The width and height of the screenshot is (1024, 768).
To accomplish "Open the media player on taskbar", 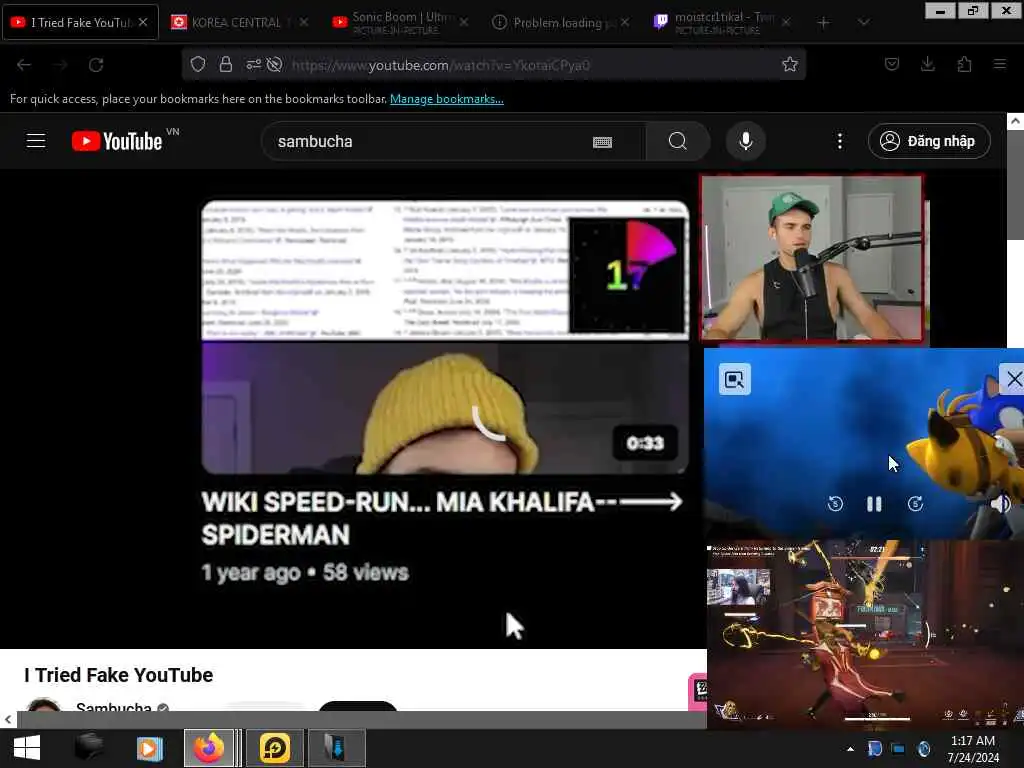I will 150,748.
